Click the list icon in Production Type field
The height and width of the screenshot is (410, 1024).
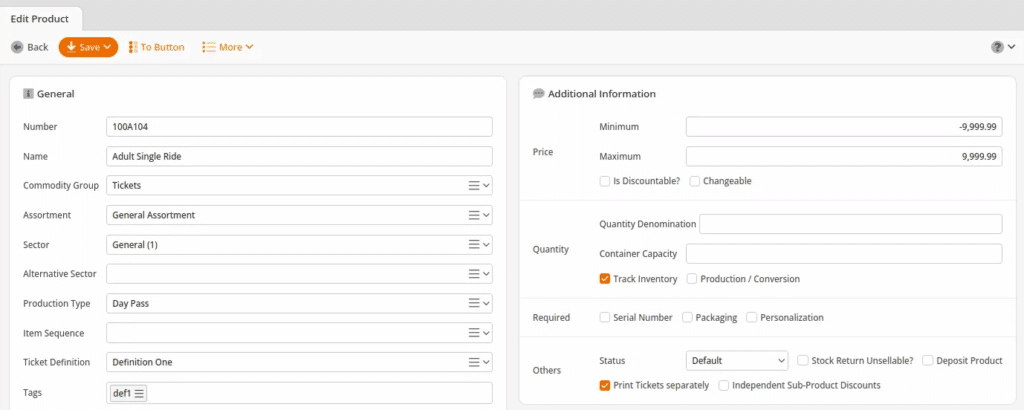(474, 303)
